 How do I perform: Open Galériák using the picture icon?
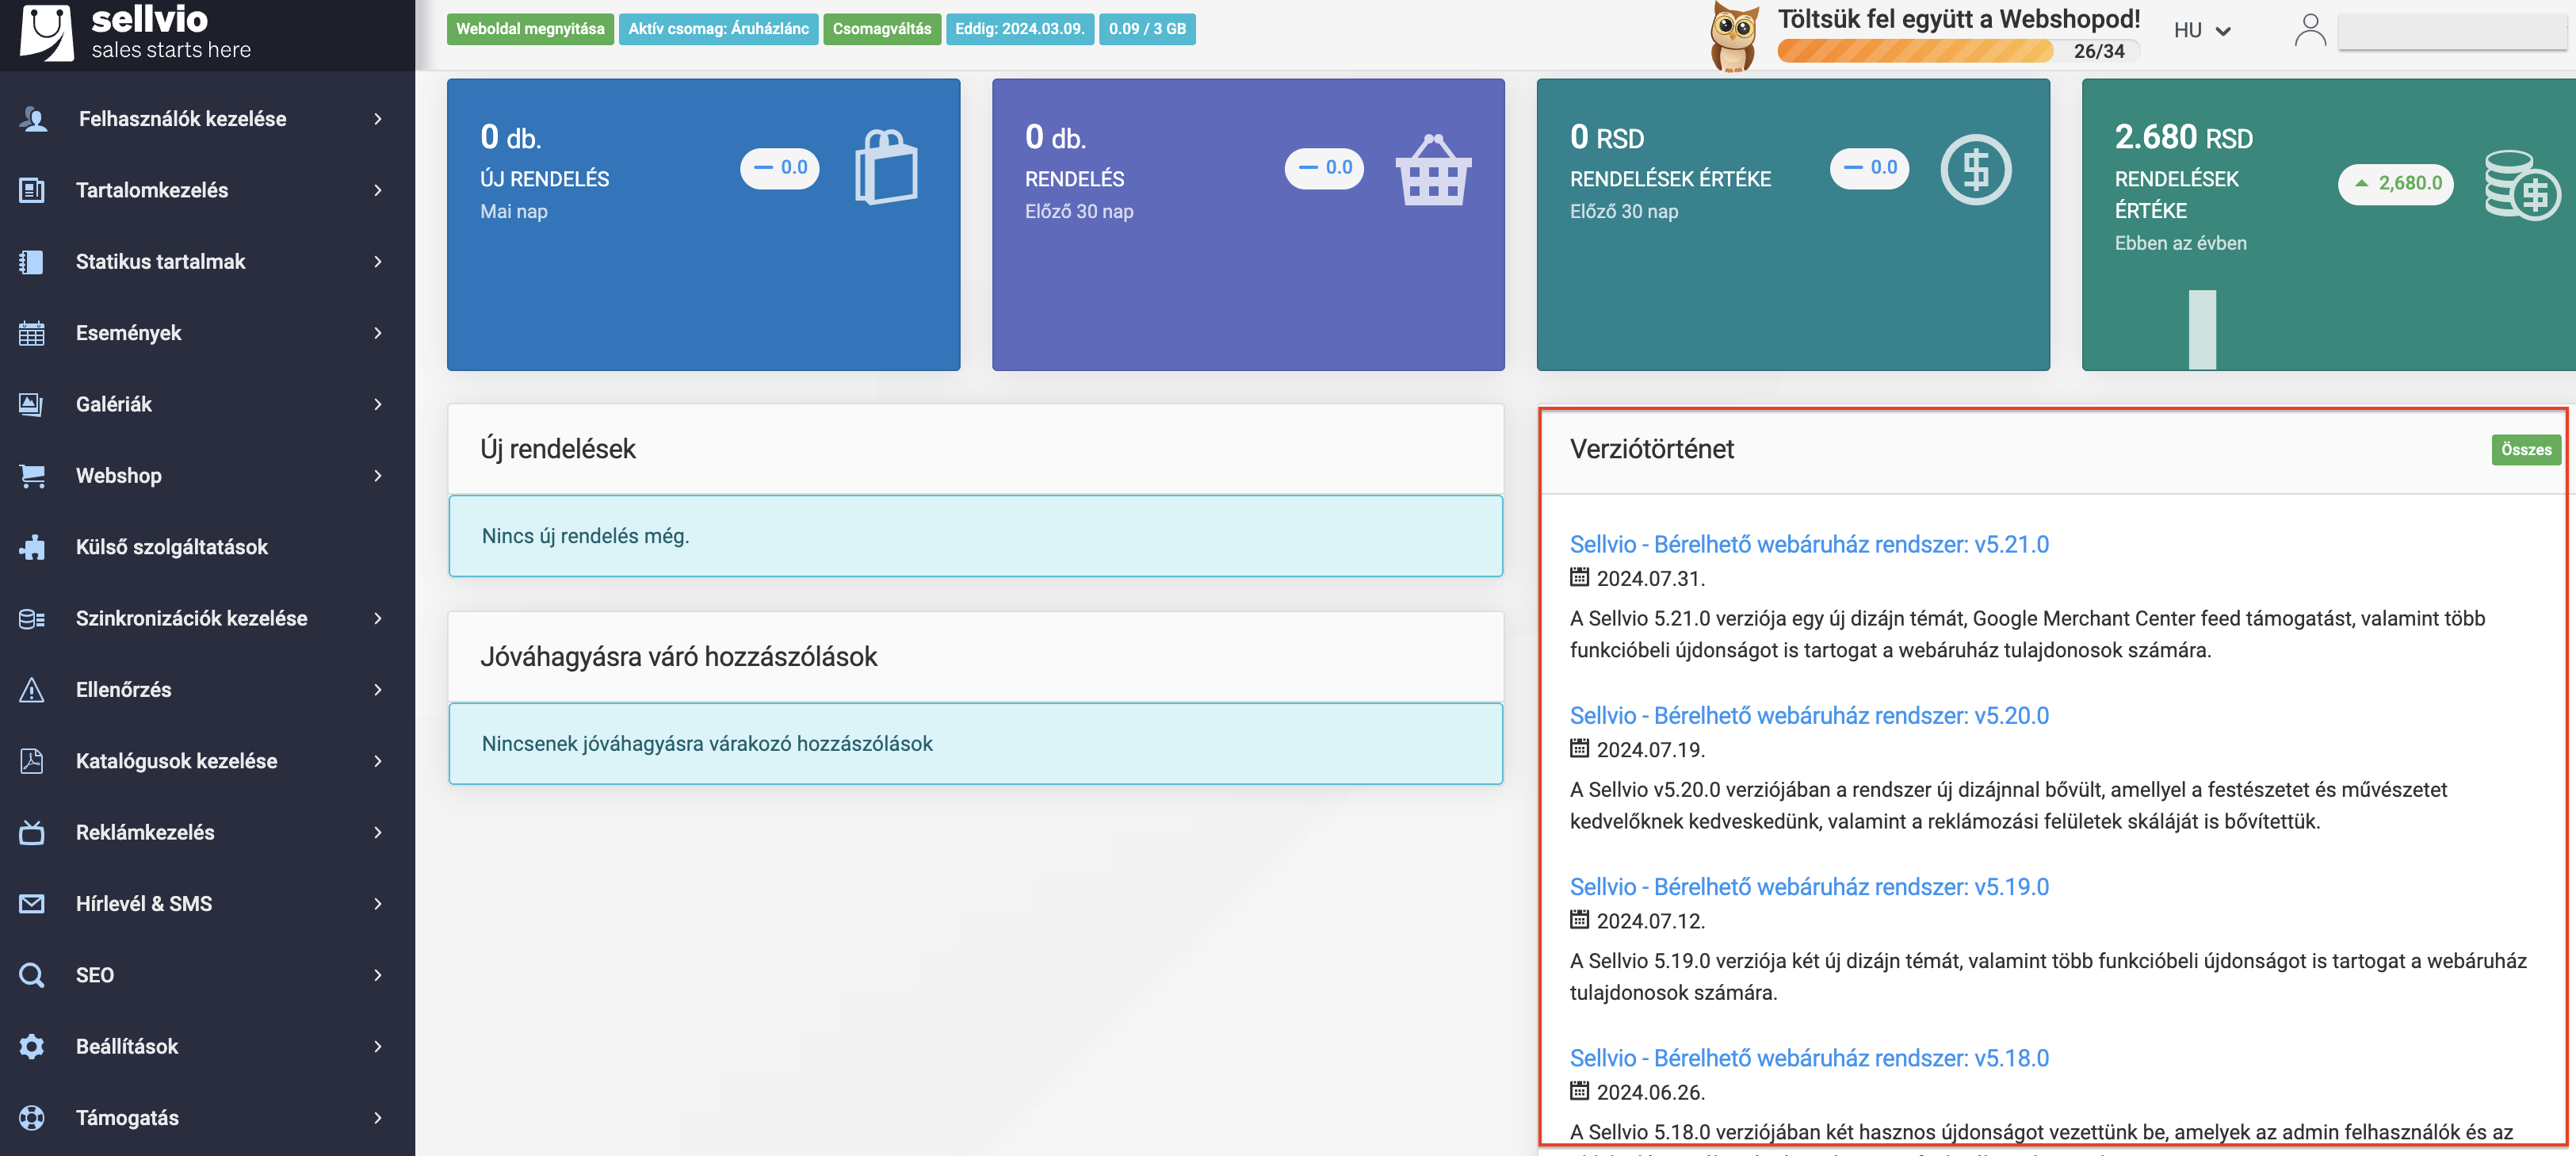click(x=31, y=404)
